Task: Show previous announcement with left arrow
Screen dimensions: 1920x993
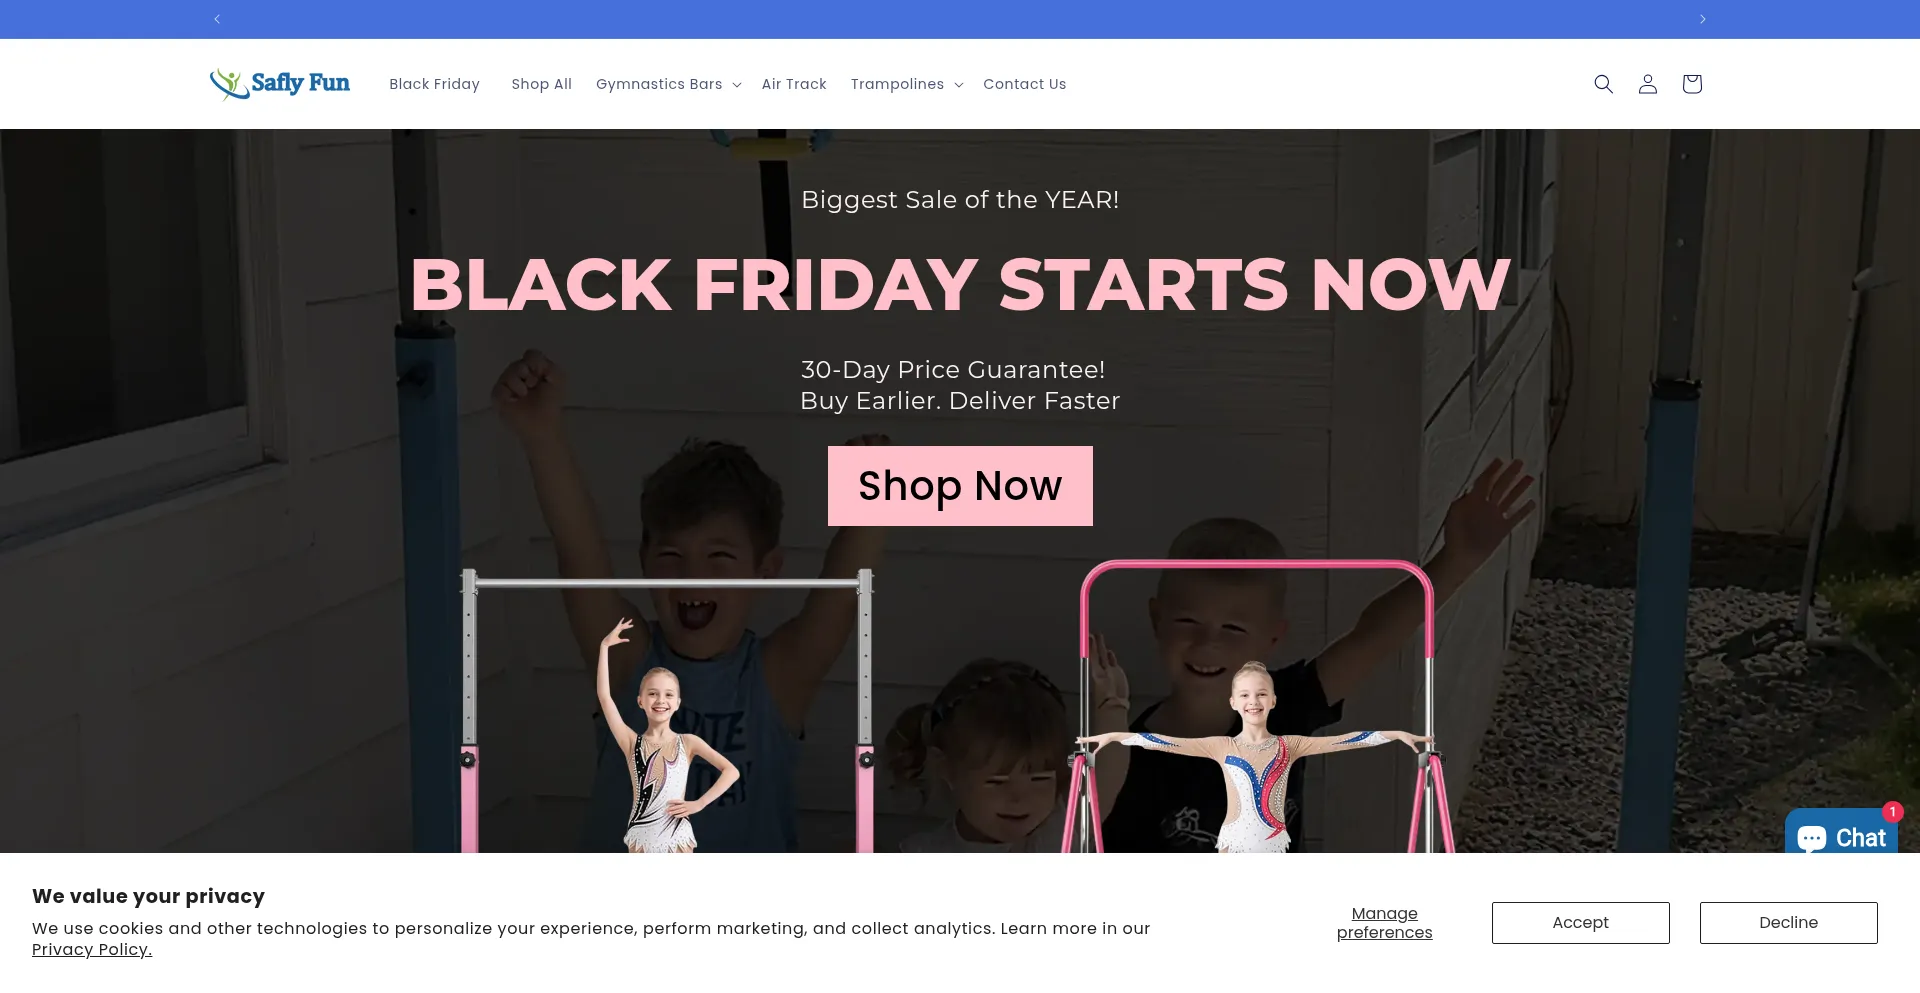Action: (x=217, y=19)
